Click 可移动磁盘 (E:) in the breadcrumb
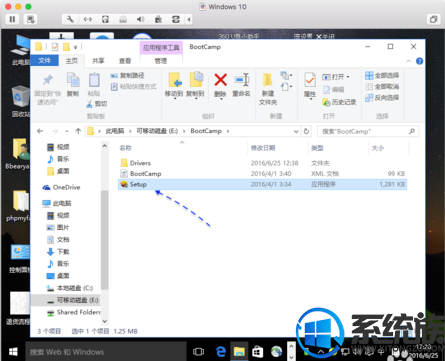 click(157, 131)
